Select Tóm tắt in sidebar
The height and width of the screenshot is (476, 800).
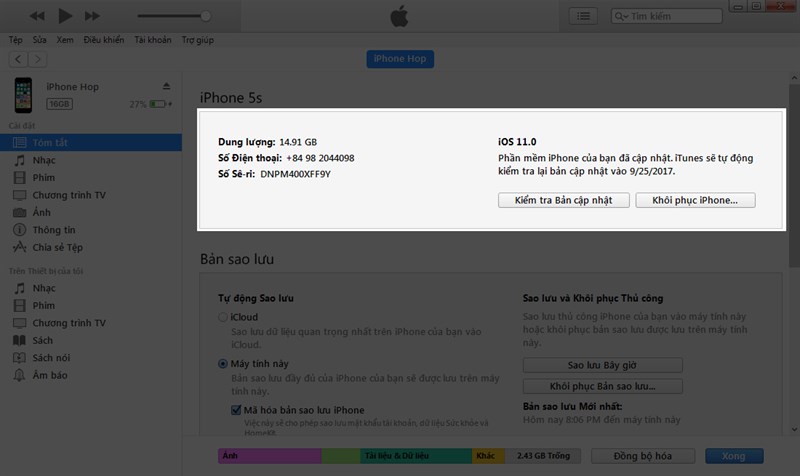(91, 142)
